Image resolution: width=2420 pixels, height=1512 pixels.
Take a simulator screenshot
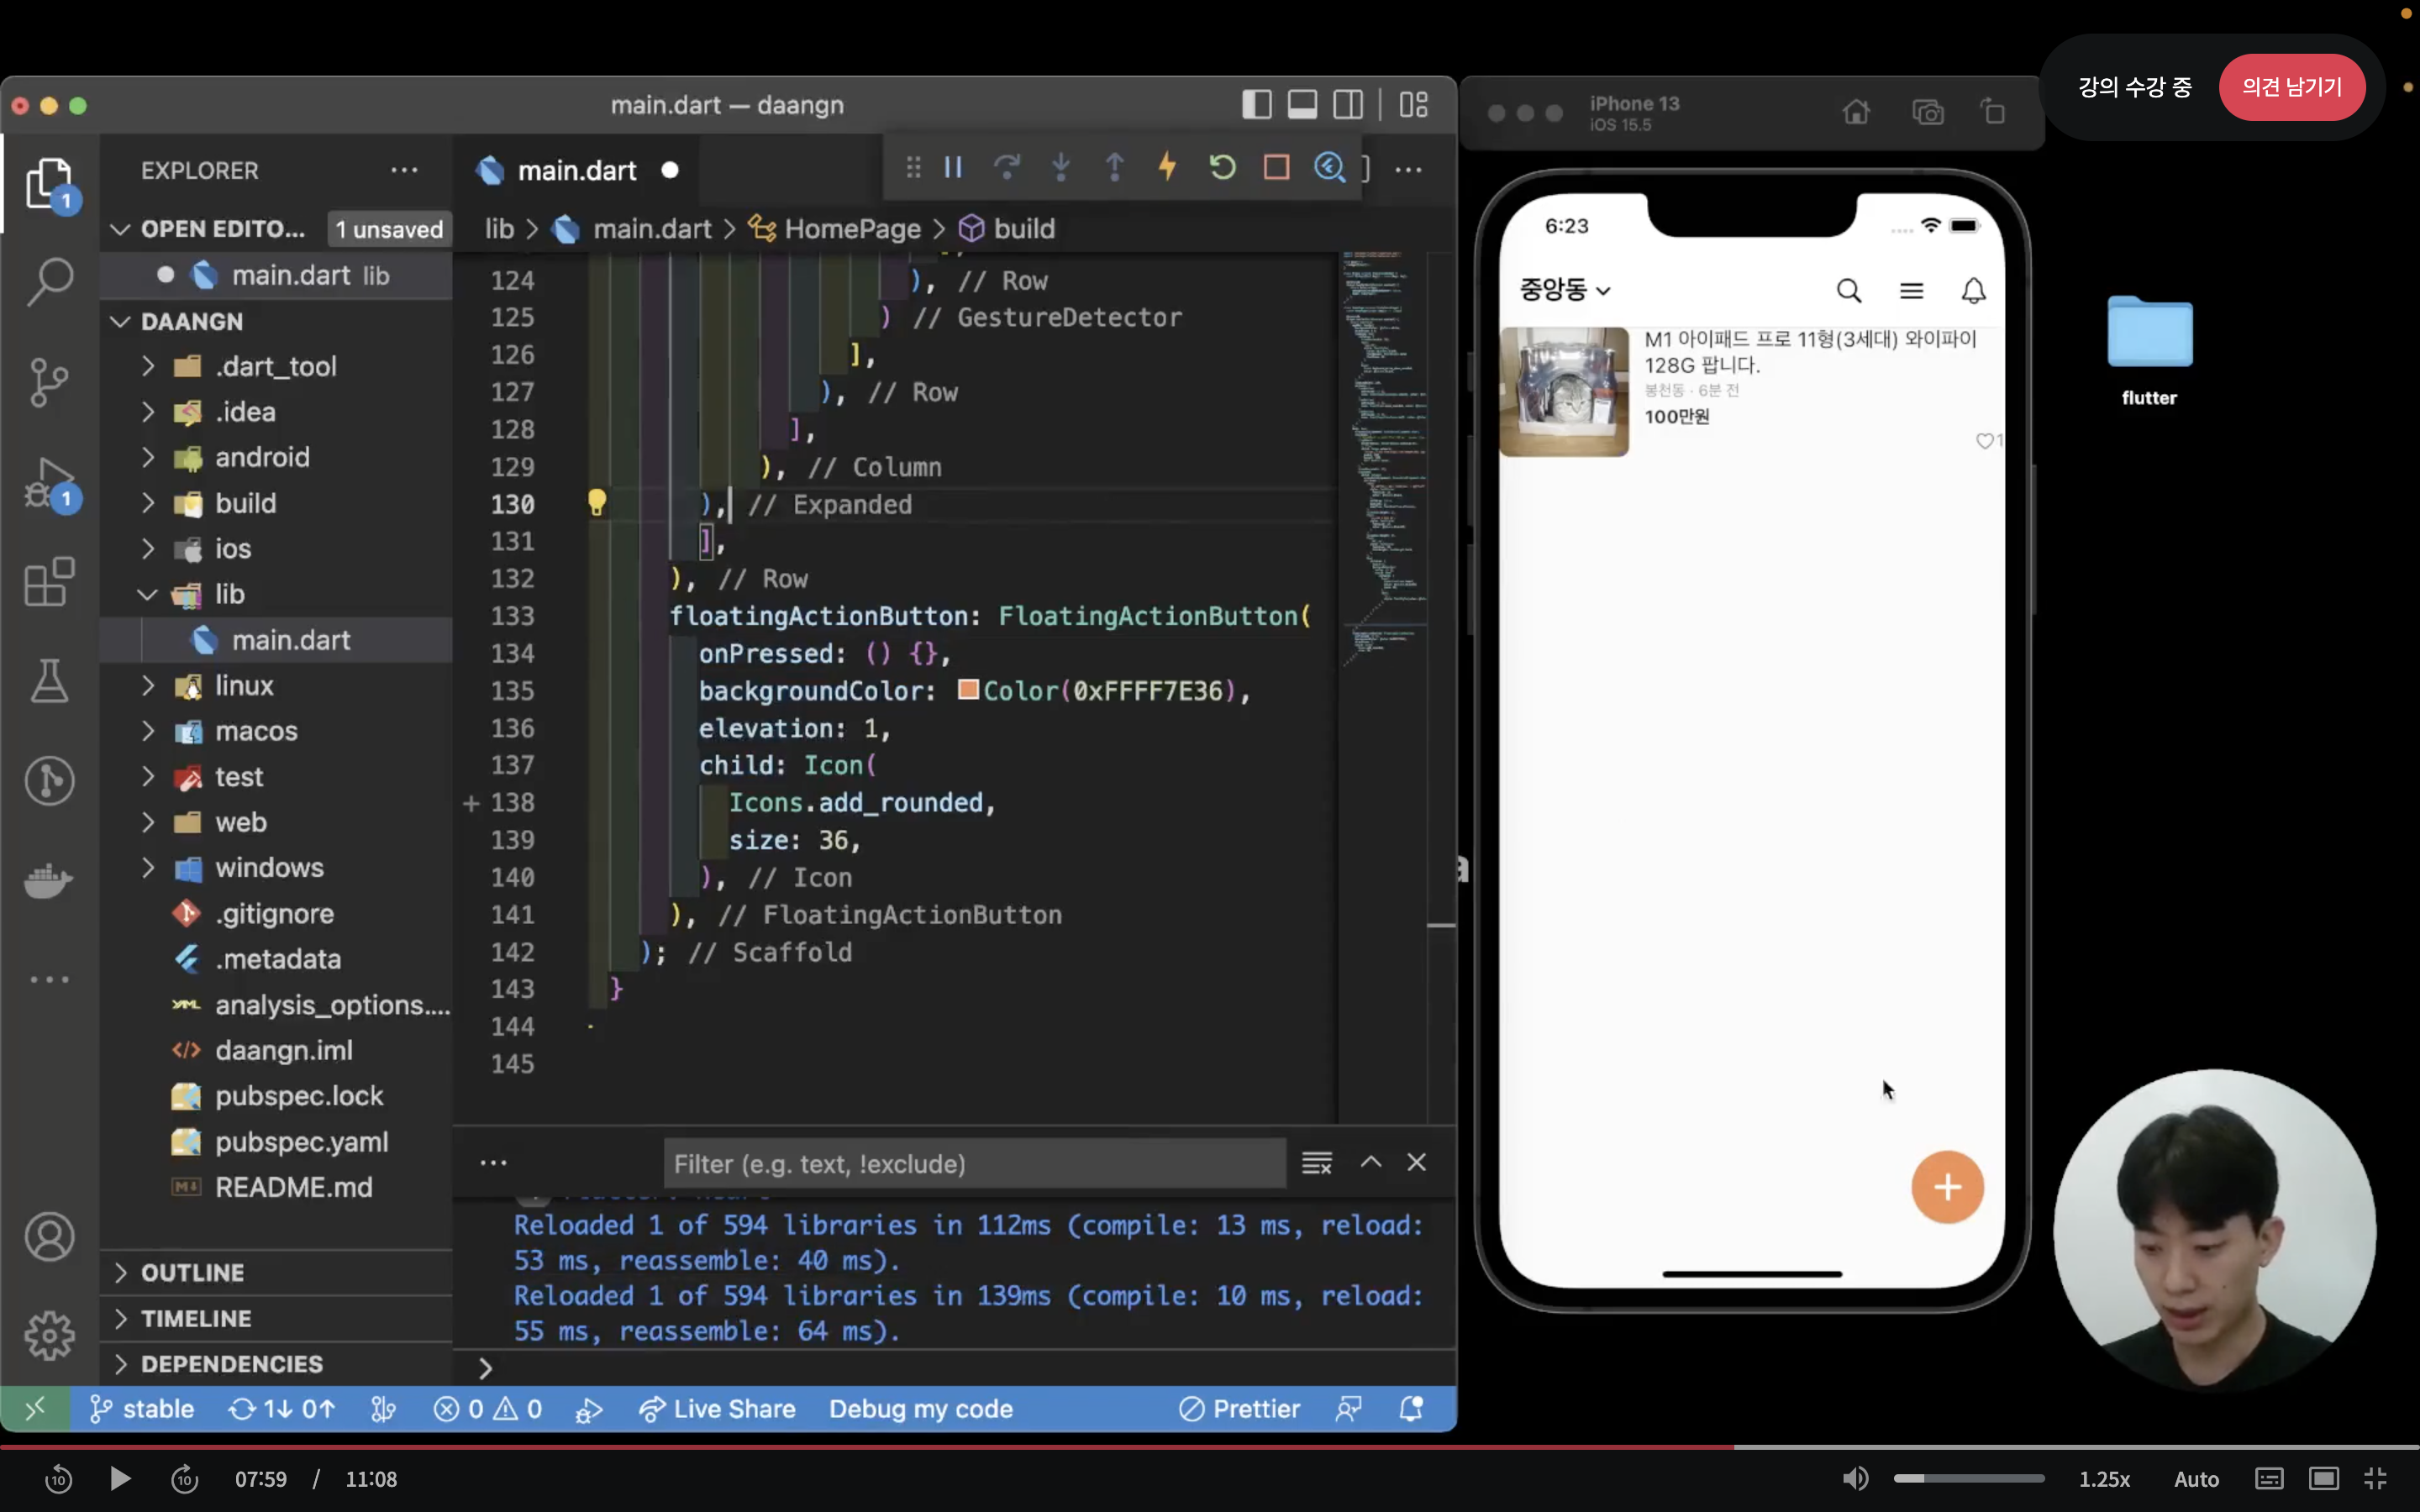point(1927,112)
